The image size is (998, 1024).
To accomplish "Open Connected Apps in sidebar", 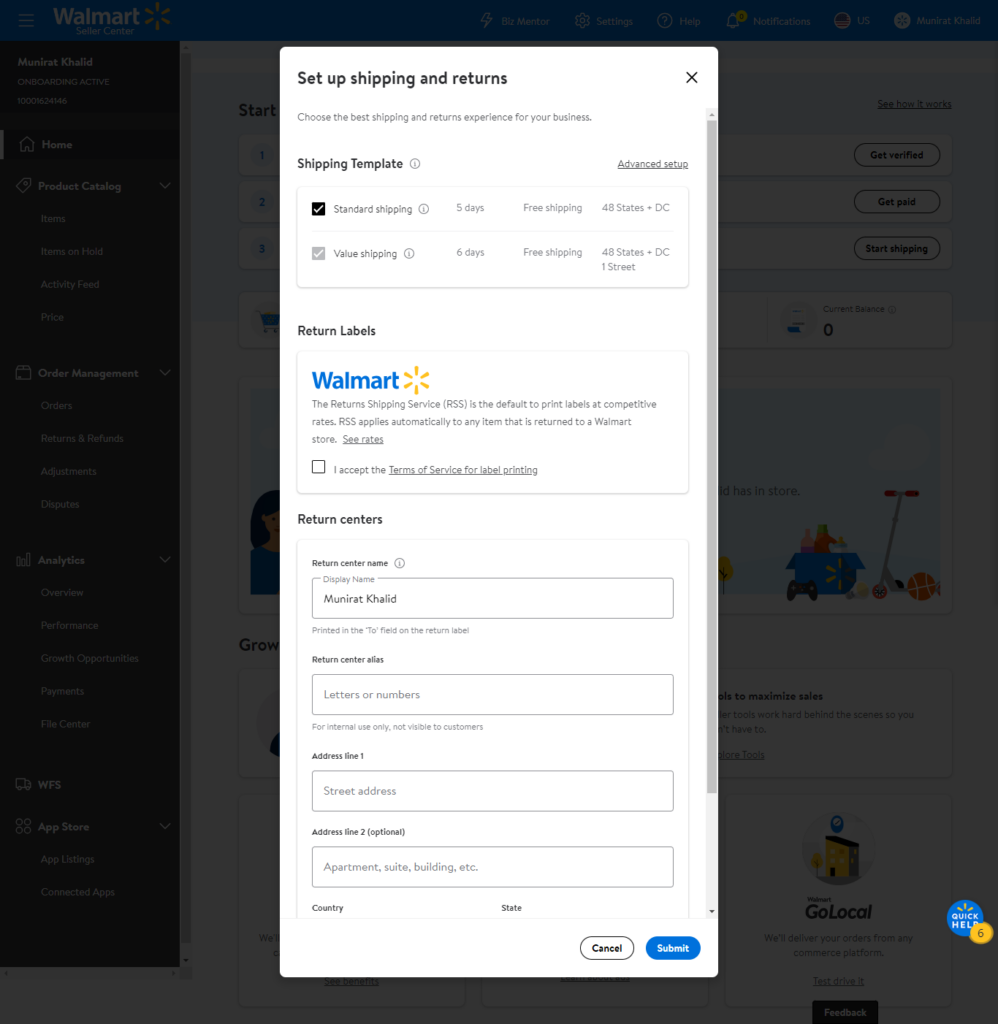I will point(78,891).
